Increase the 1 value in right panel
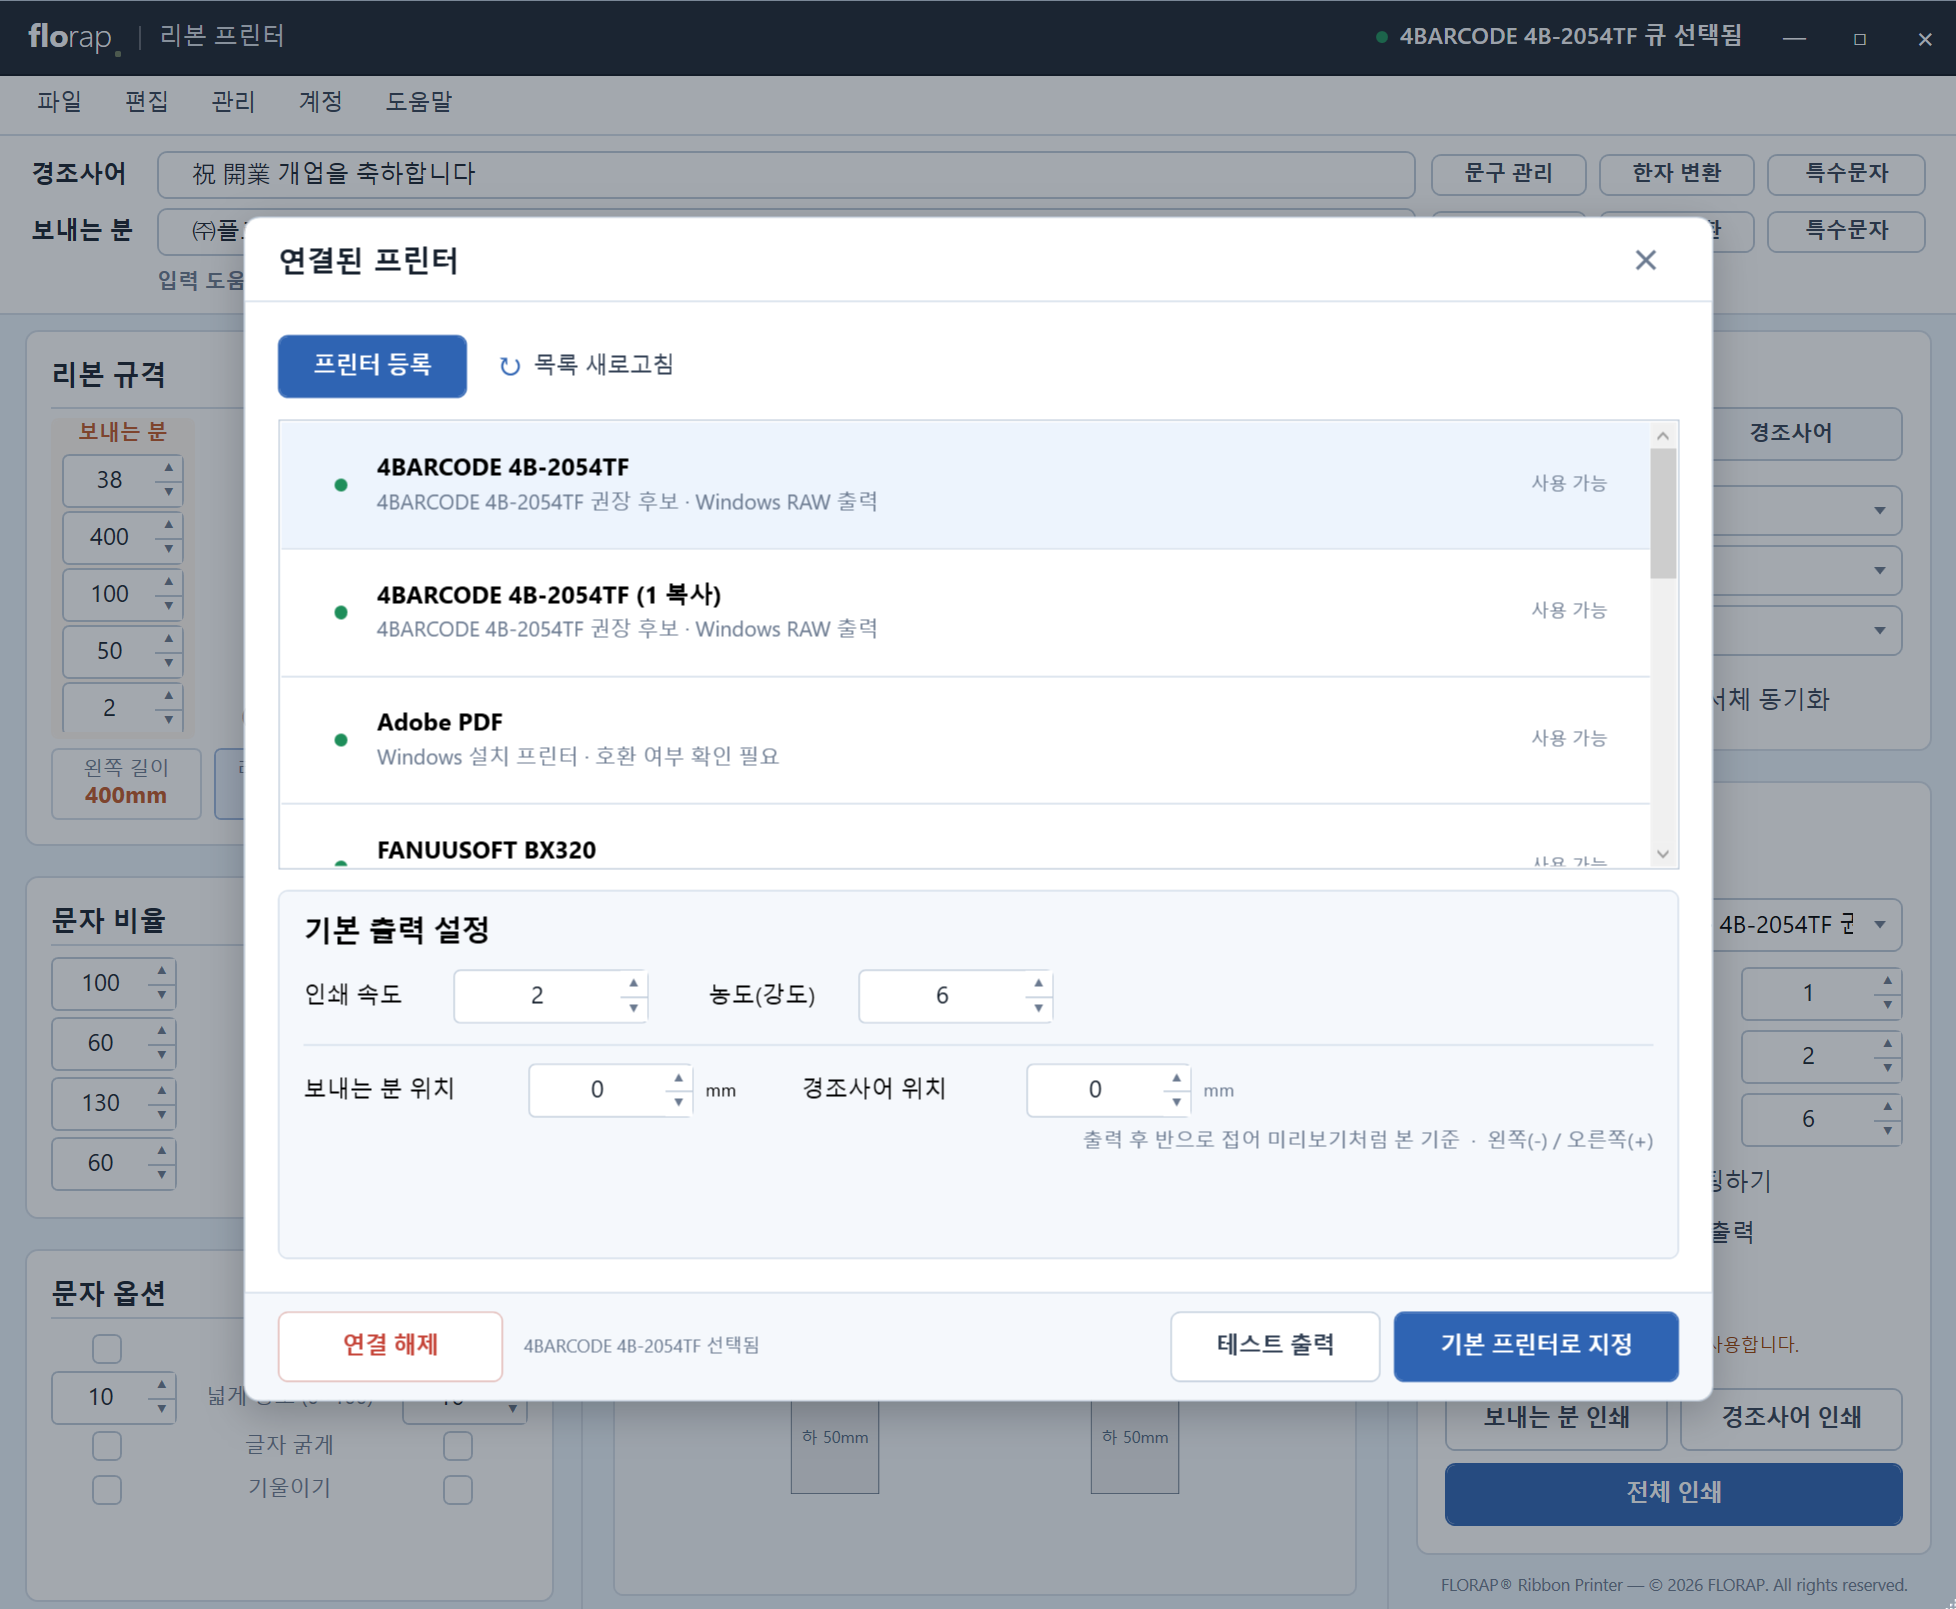This screenshot has width=1956, height=1609. coord(1887,982)
